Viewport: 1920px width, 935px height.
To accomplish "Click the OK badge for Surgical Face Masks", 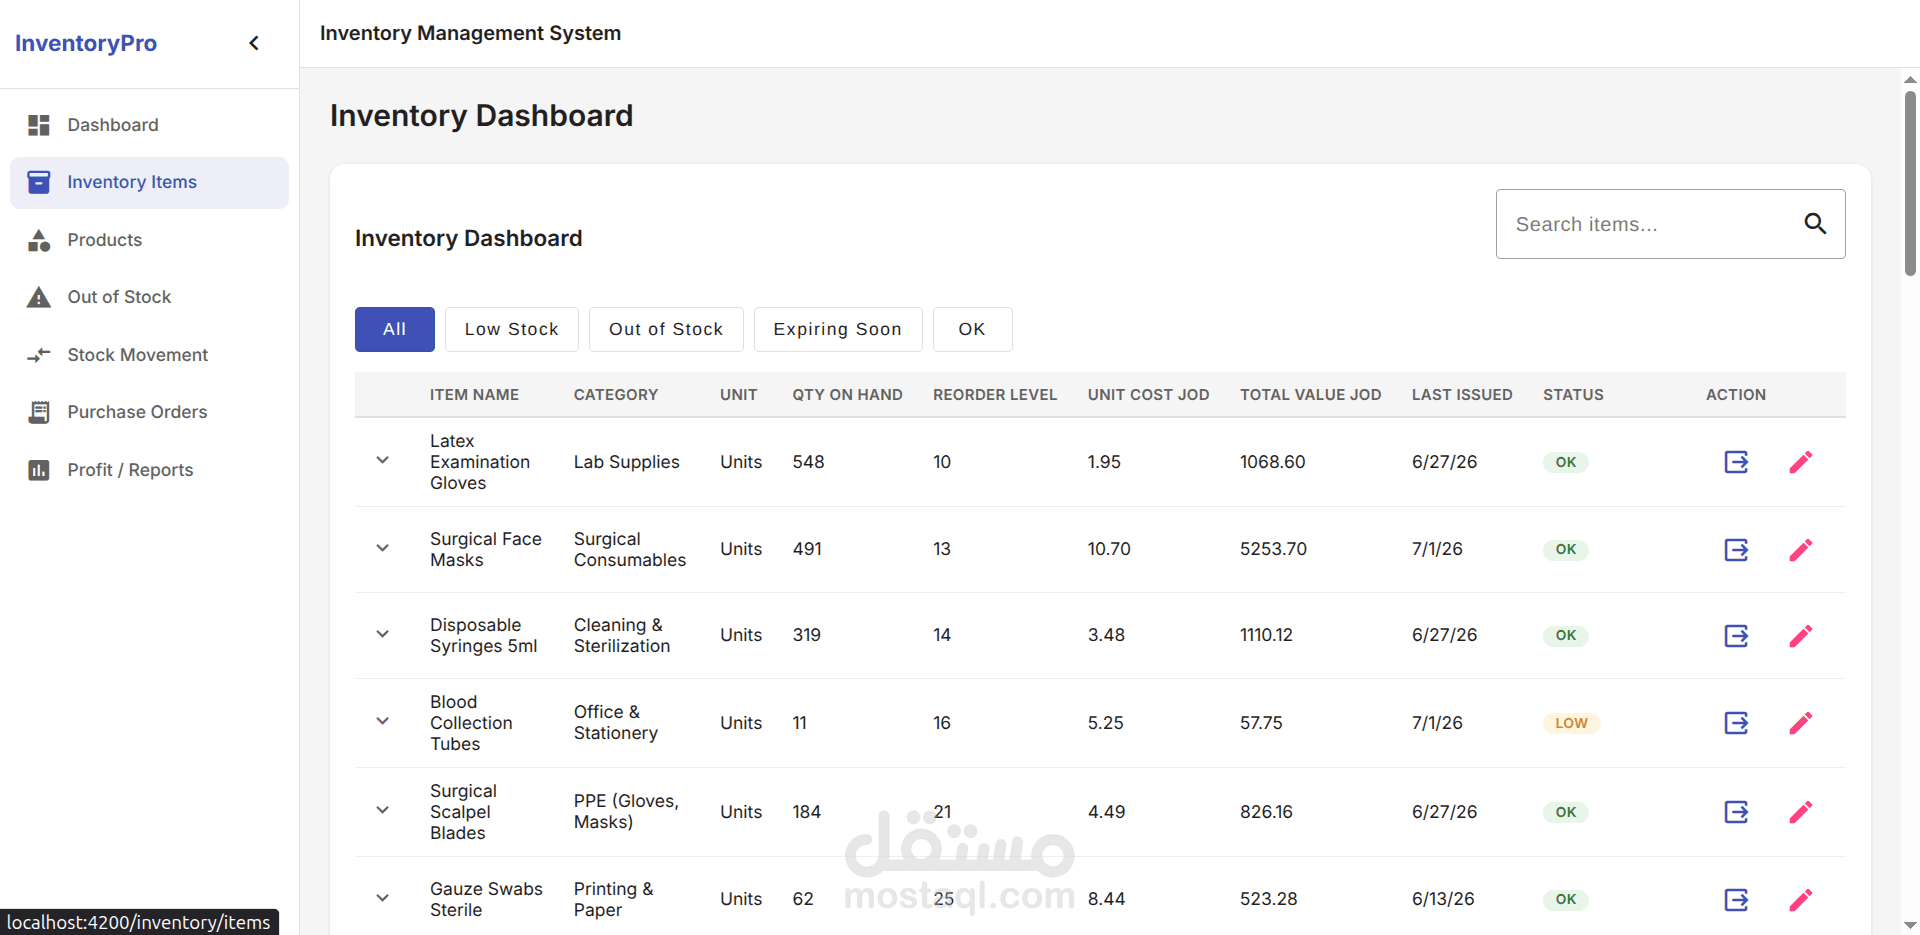I will pos(1566,549).
